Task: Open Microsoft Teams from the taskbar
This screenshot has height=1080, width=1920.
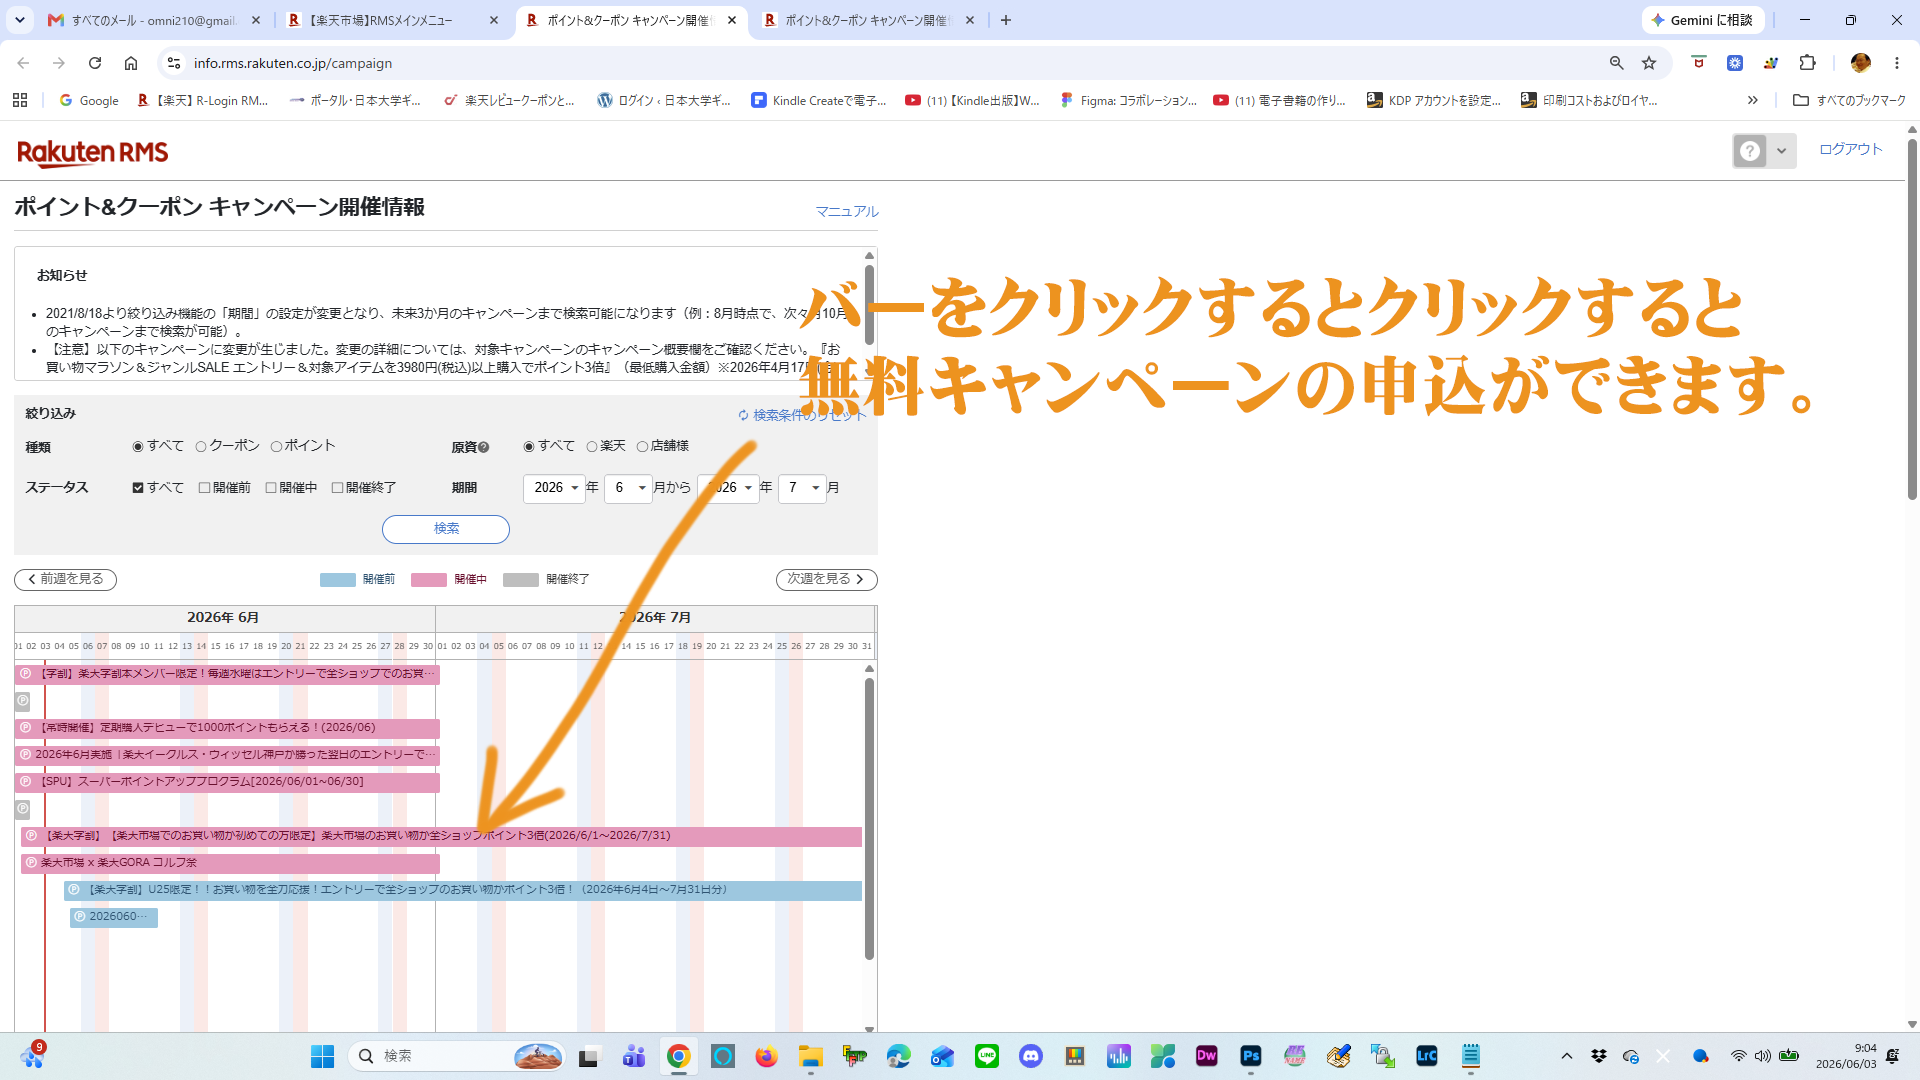Action: 634,1056
